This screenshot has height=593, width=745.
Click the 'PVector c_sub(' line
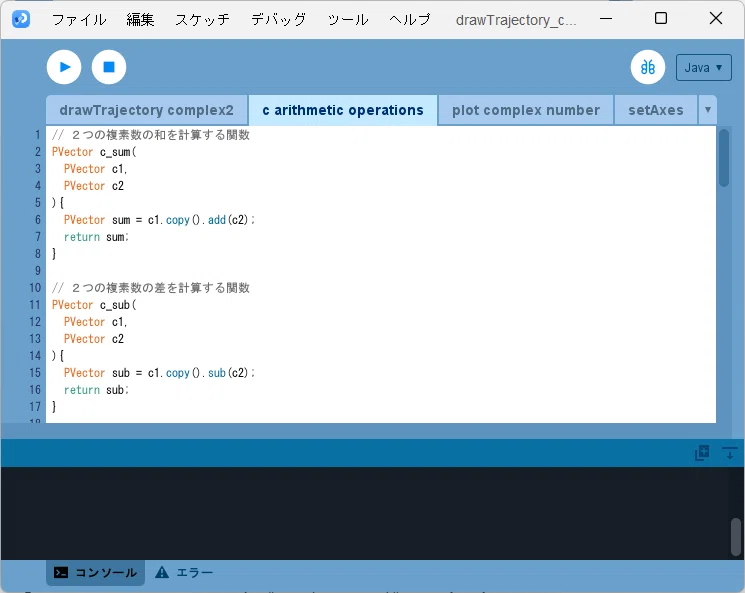pyautogui.click(x=94, y=305)
